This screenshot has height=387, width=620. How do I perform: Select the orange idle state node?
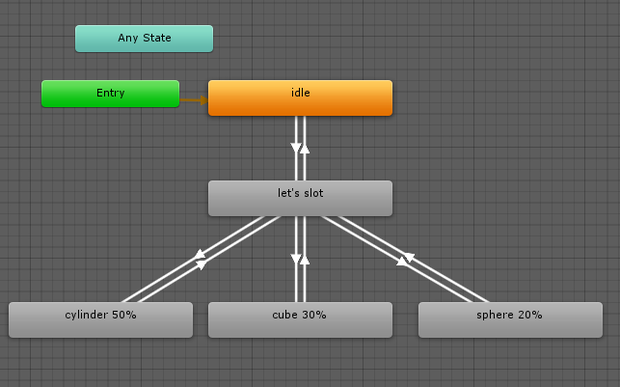300,98
